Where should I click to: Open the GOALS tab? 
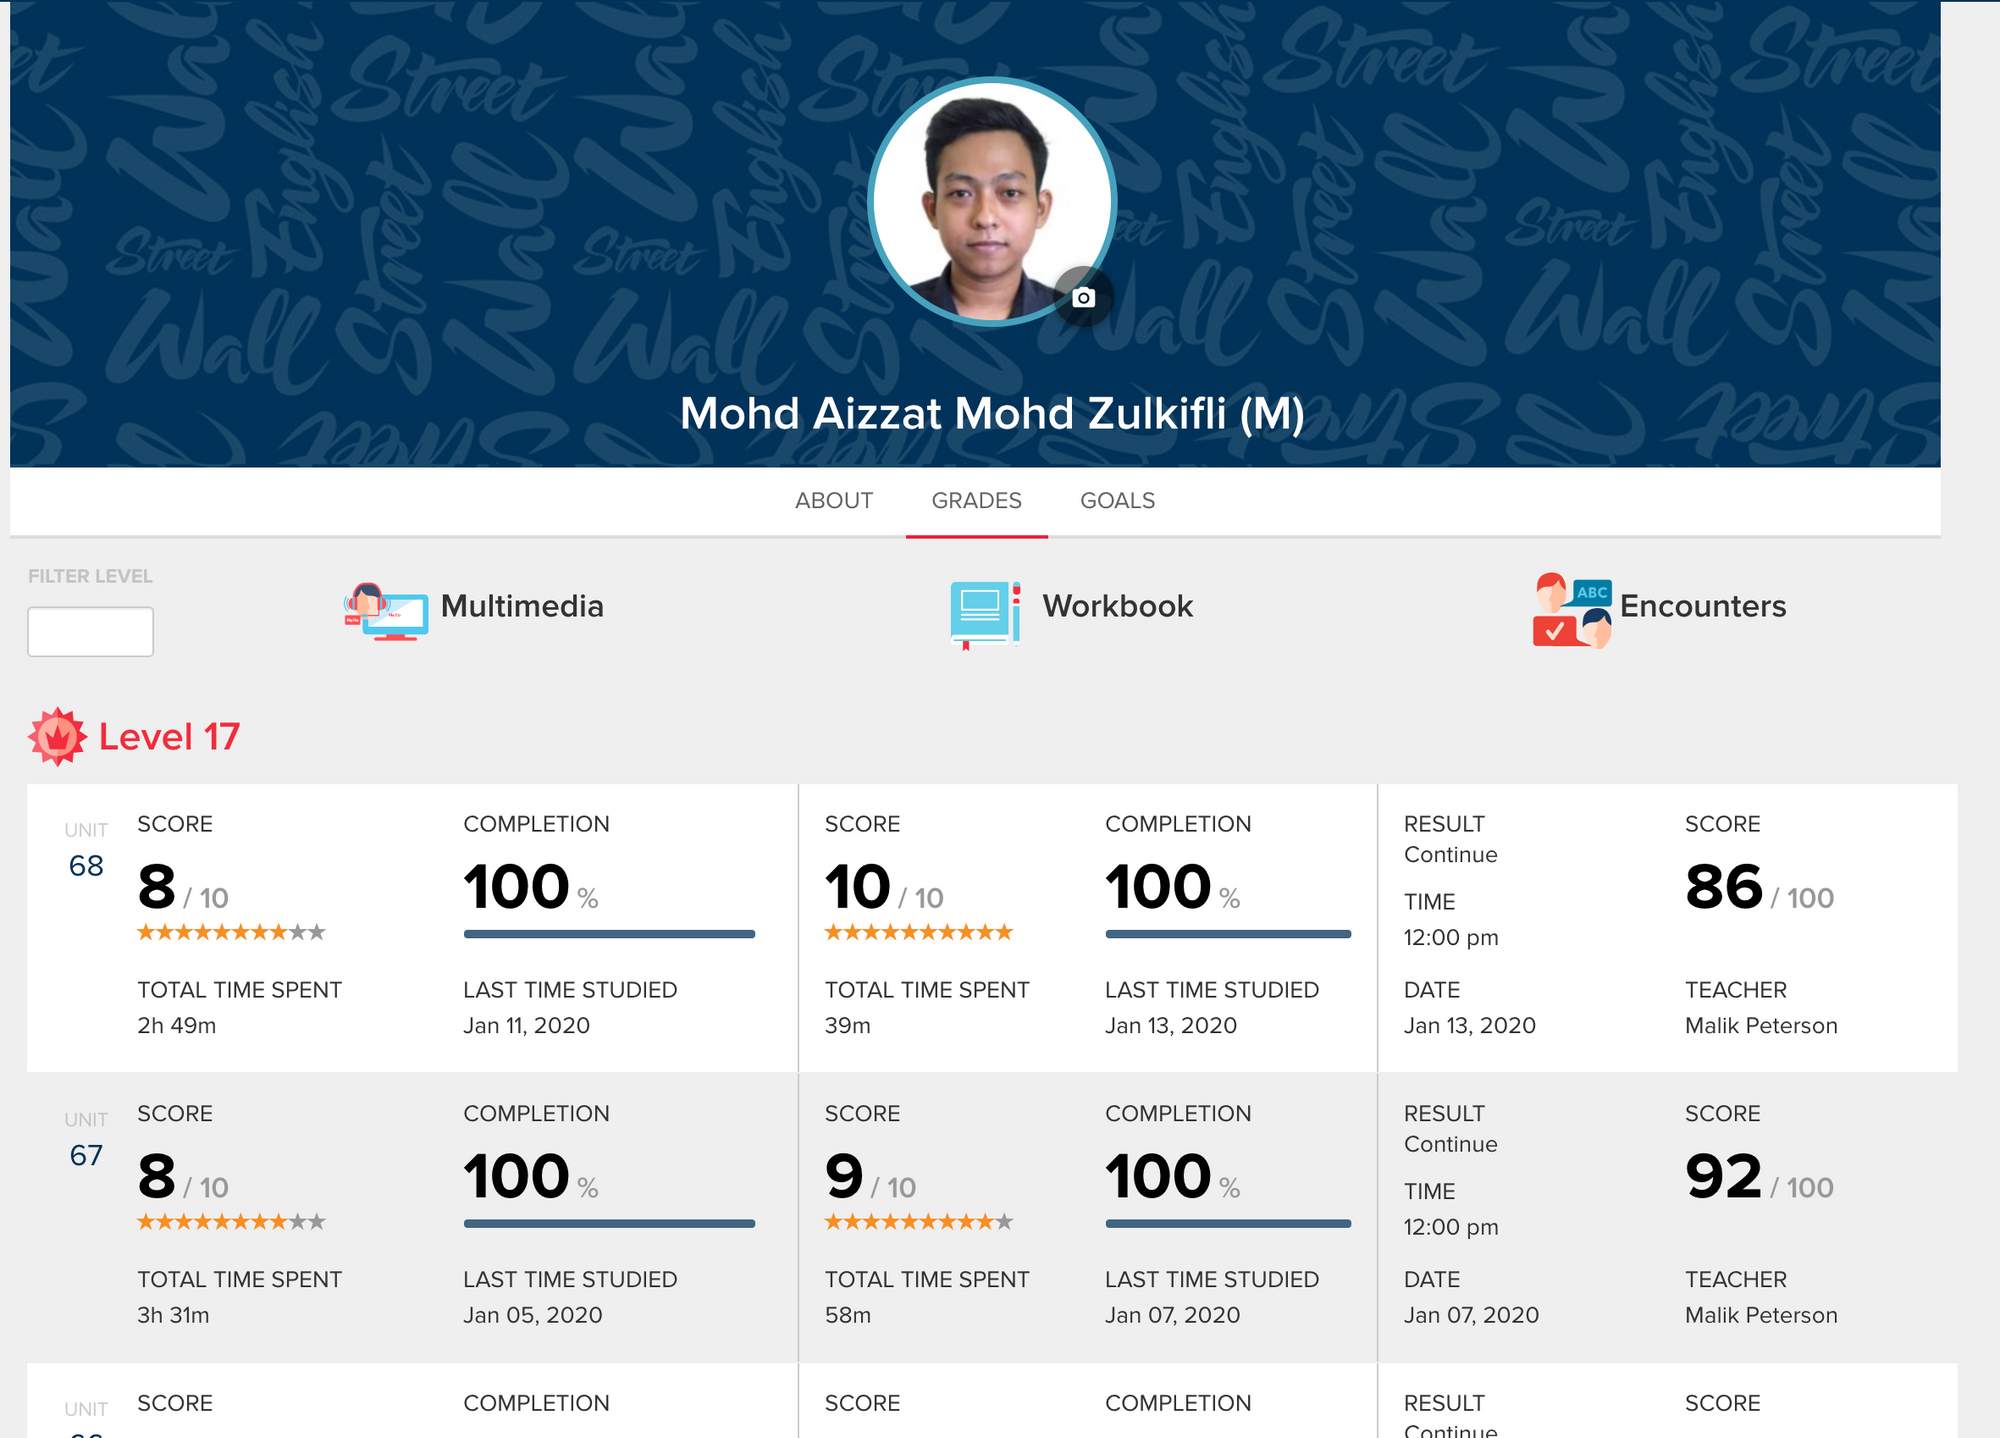(x=1117, y=500)
